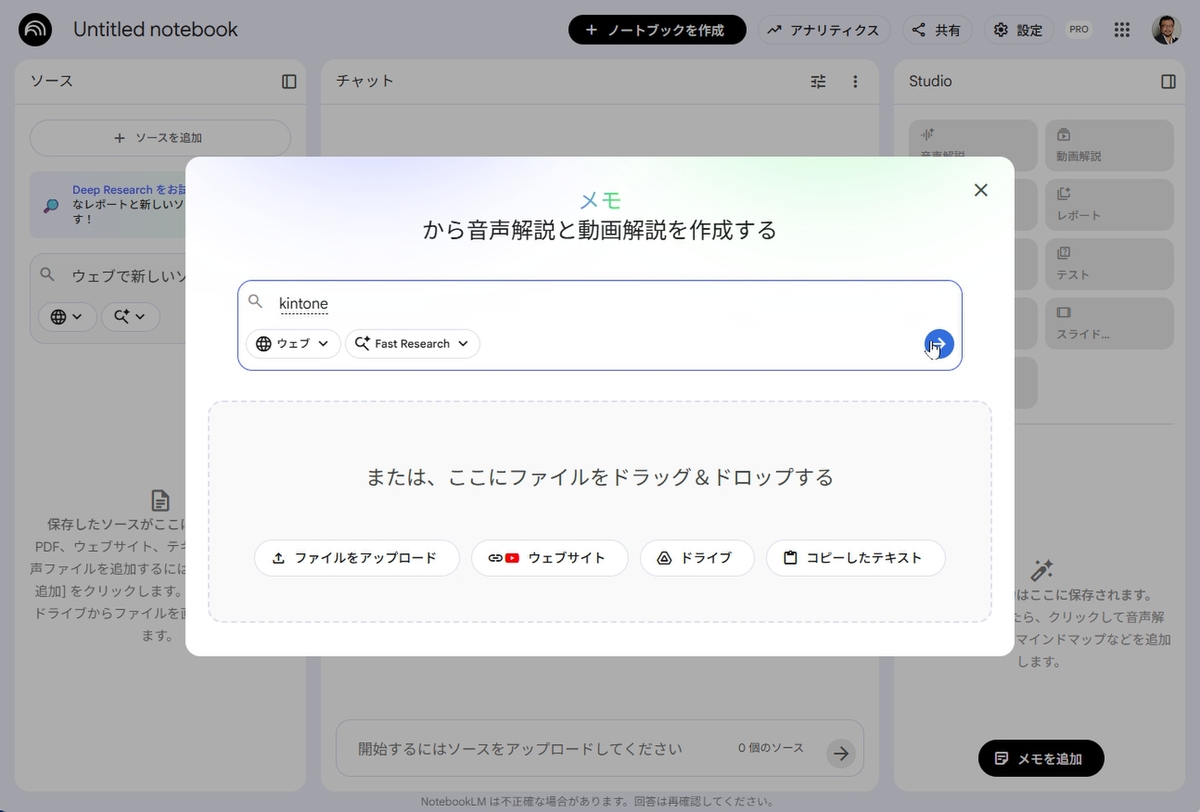Collapse the ソース panel with its panel icon

pyautogui.click(x=289, y=81)
